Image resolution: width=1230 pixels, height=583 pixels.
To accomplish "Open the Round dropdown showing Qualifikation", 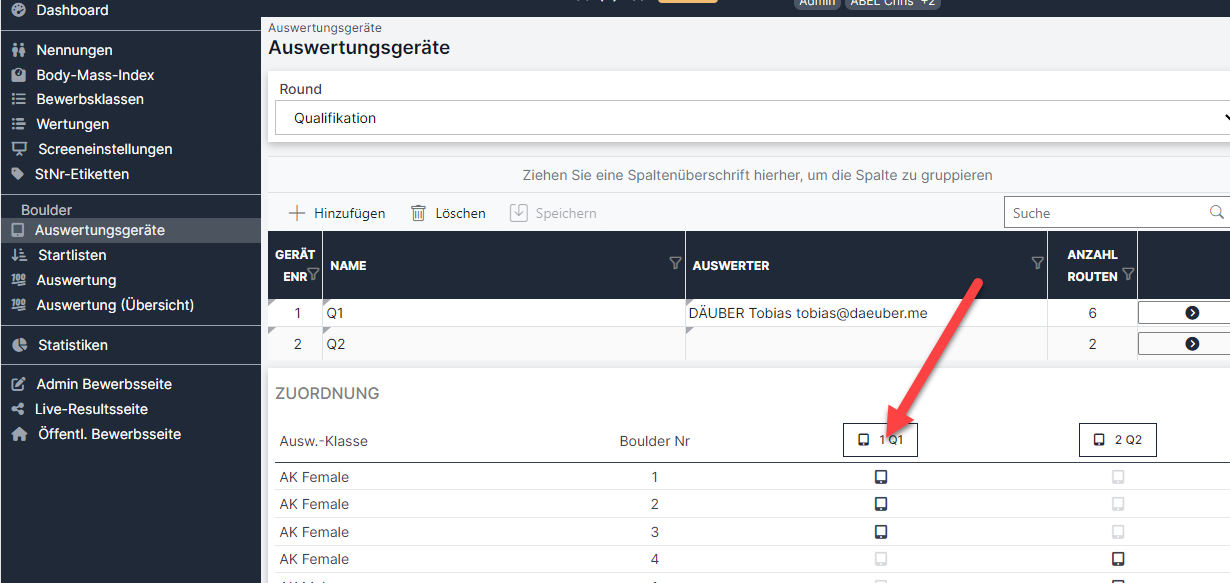I will [752, 118].
